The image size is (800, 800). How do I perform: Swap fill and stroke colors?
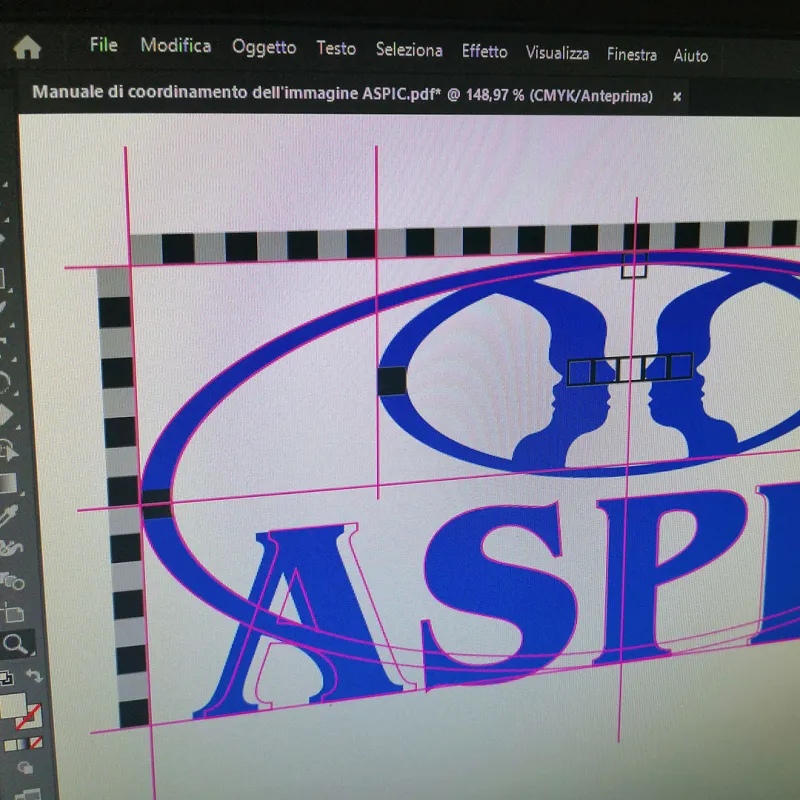pyautogui.click(x=34, y=677)
